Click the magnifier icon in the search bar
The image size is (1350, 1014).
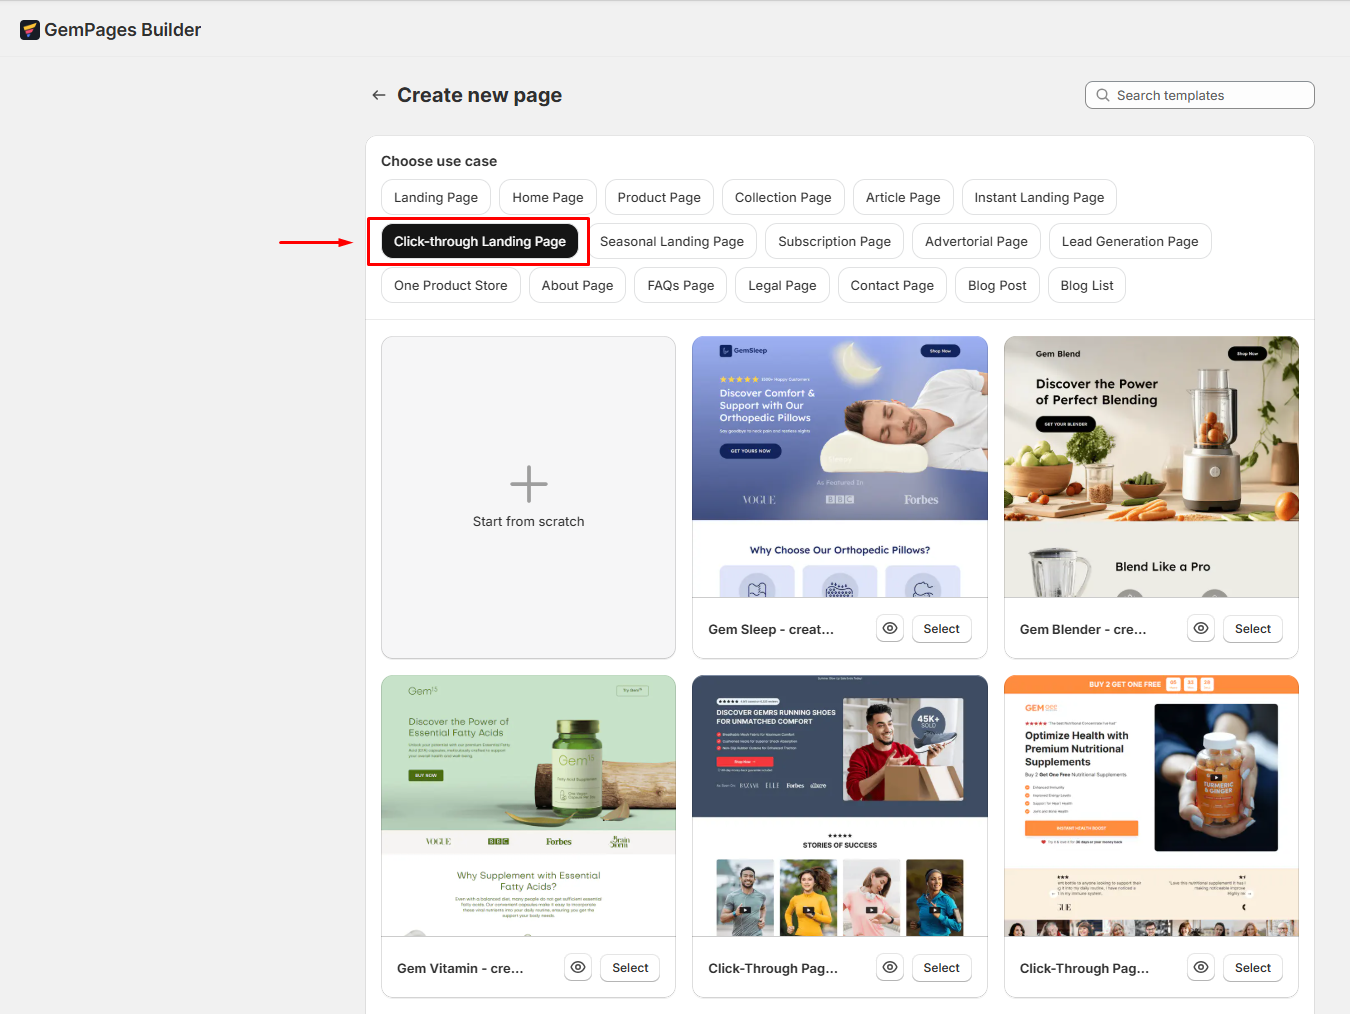point(1103,94)
